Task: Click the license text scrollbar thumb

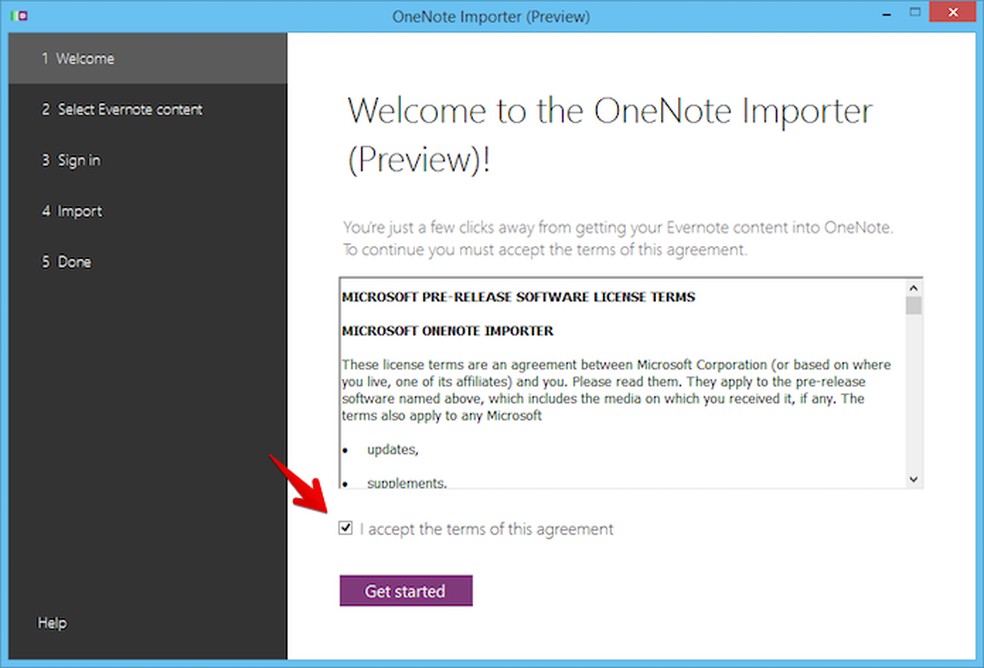Action: [914, 306]
